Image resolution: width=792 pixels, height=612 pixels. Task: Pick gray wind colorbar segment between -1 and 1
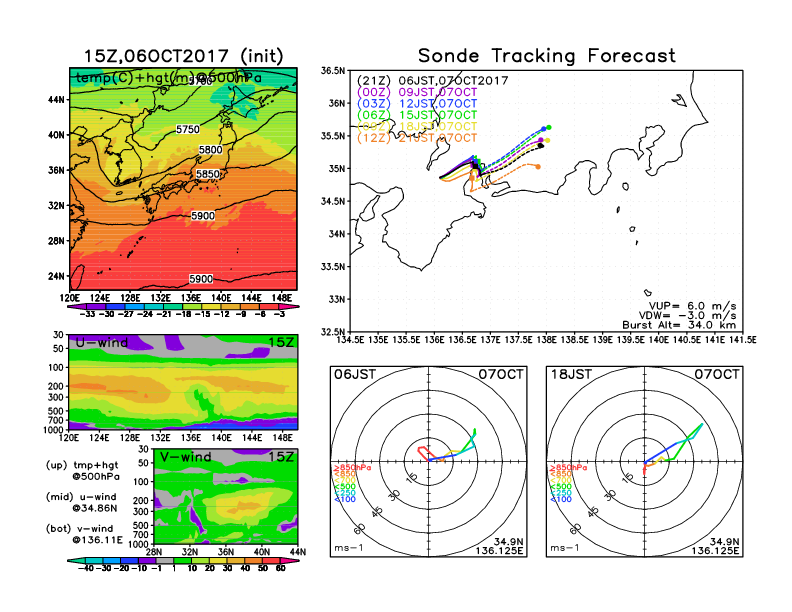click(164, 560)
